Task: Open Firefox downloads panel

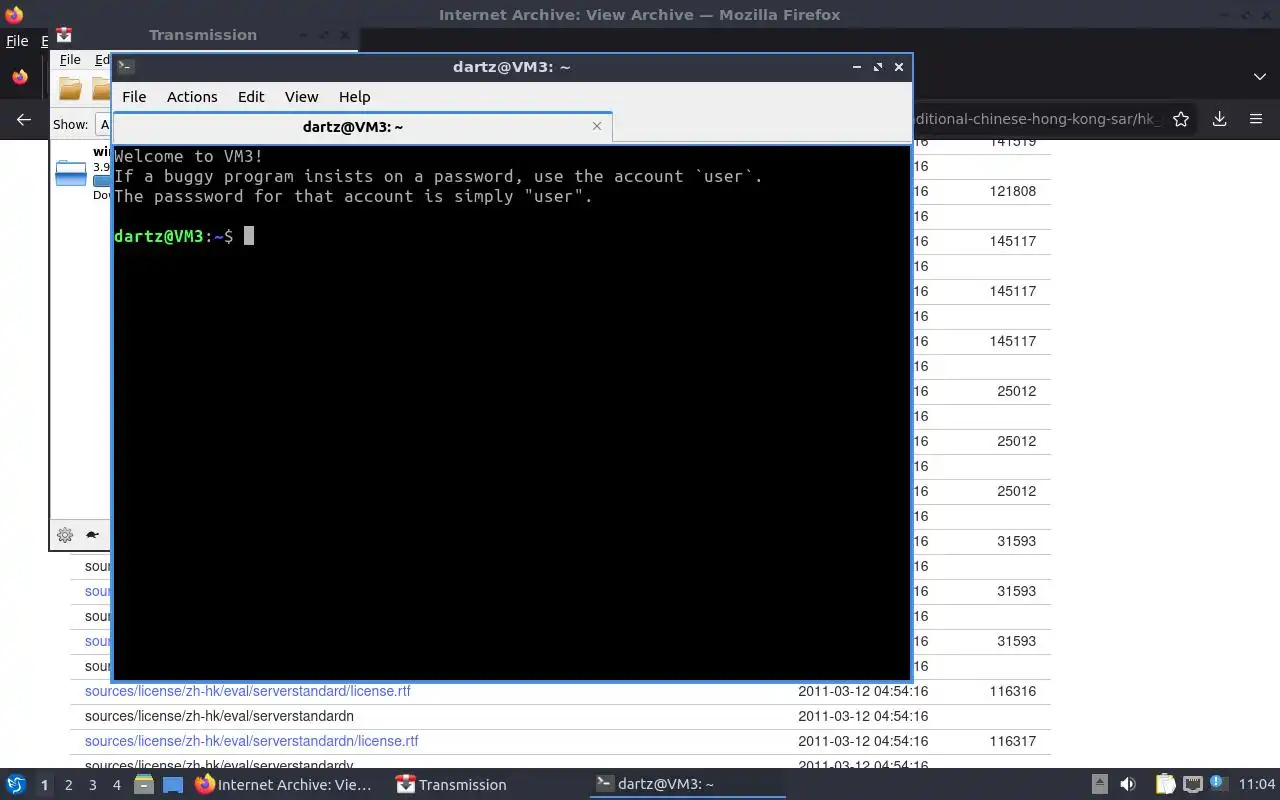Action: click(1220, 119)
